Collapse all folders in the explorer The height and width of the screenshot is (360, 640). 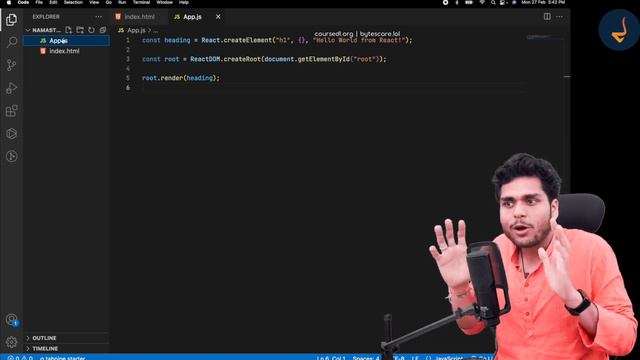click(x=103, y=30)
